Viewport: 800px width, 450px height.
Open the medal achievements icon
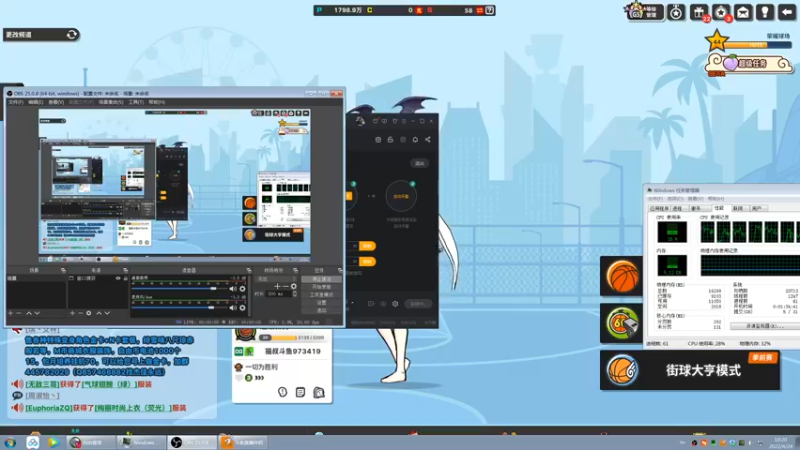[x=677, y=12]
